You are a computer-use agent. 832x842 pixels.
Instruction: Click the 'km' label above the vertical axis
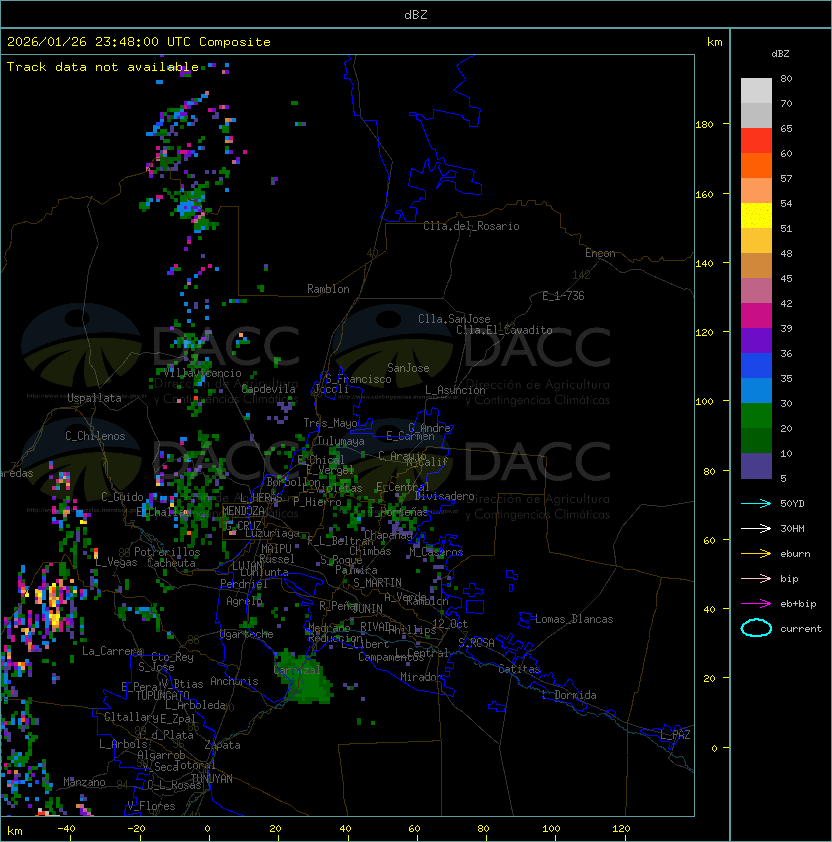pos(714,42)
